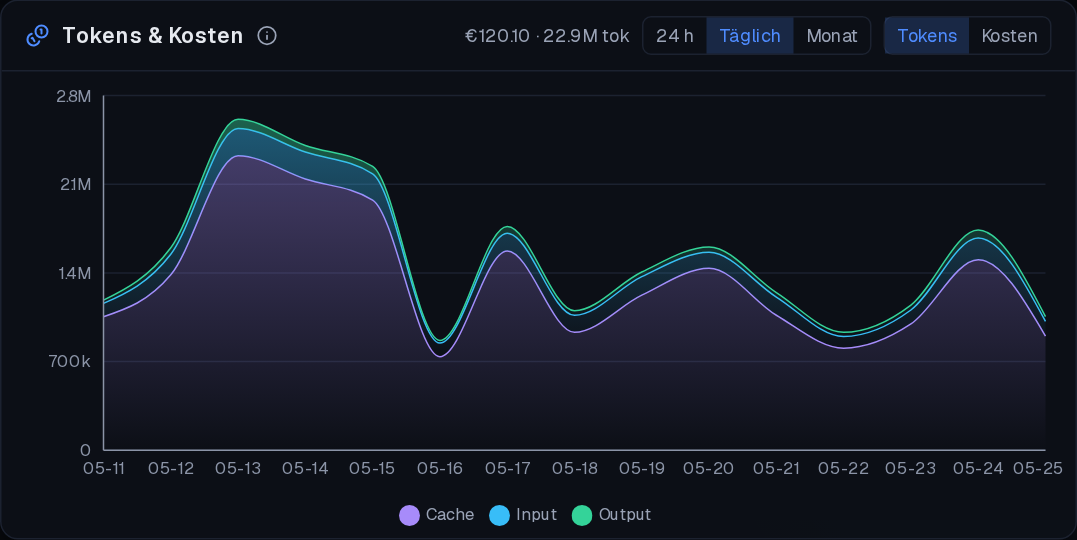
Task: Click the 05-16 x-axis date label
Action: pos(440,469)
